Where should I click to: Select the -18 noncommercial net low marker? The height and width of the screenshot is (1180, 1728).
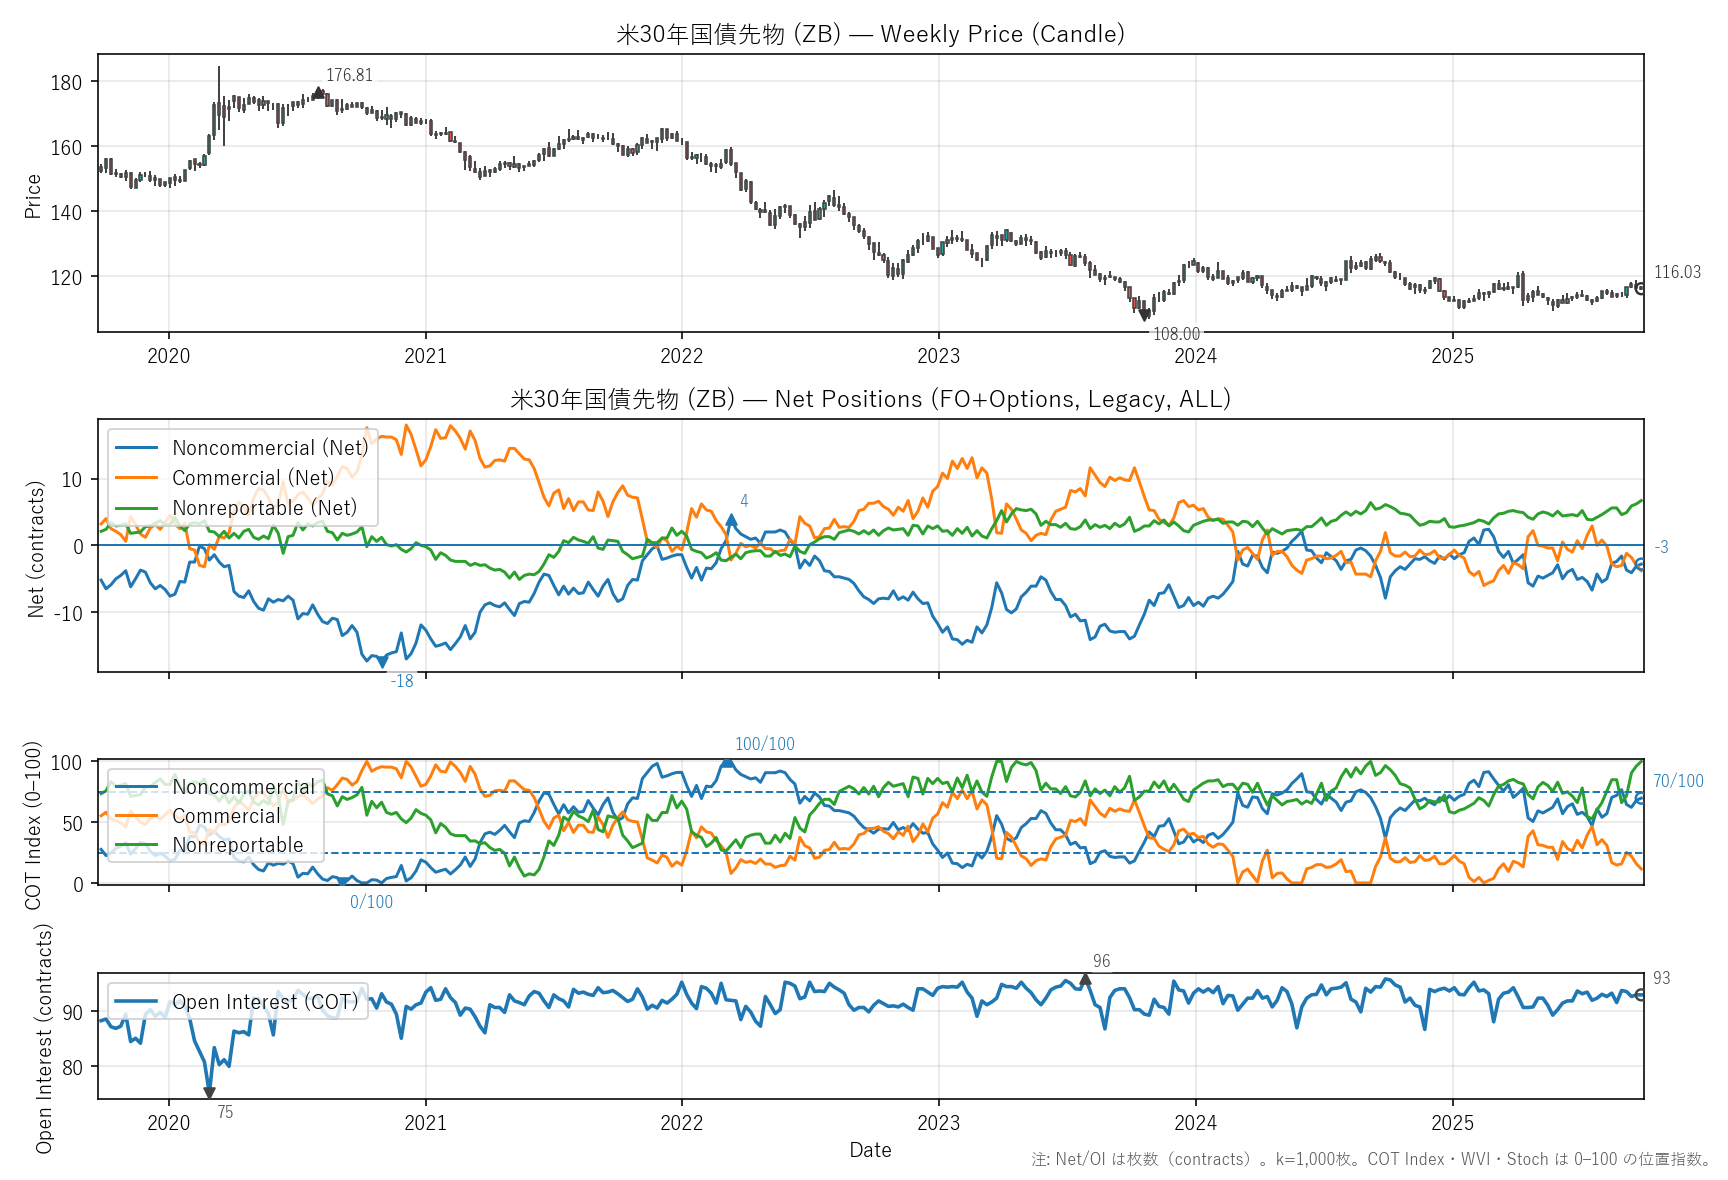382,662
